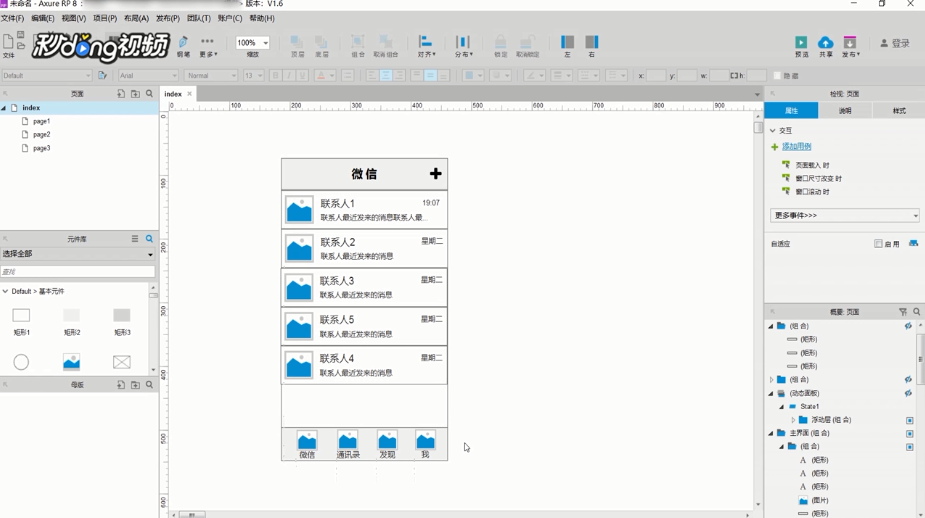Click the search icon in 元件库 panel
The image size is (925, 518).
[x=149, y=238]
